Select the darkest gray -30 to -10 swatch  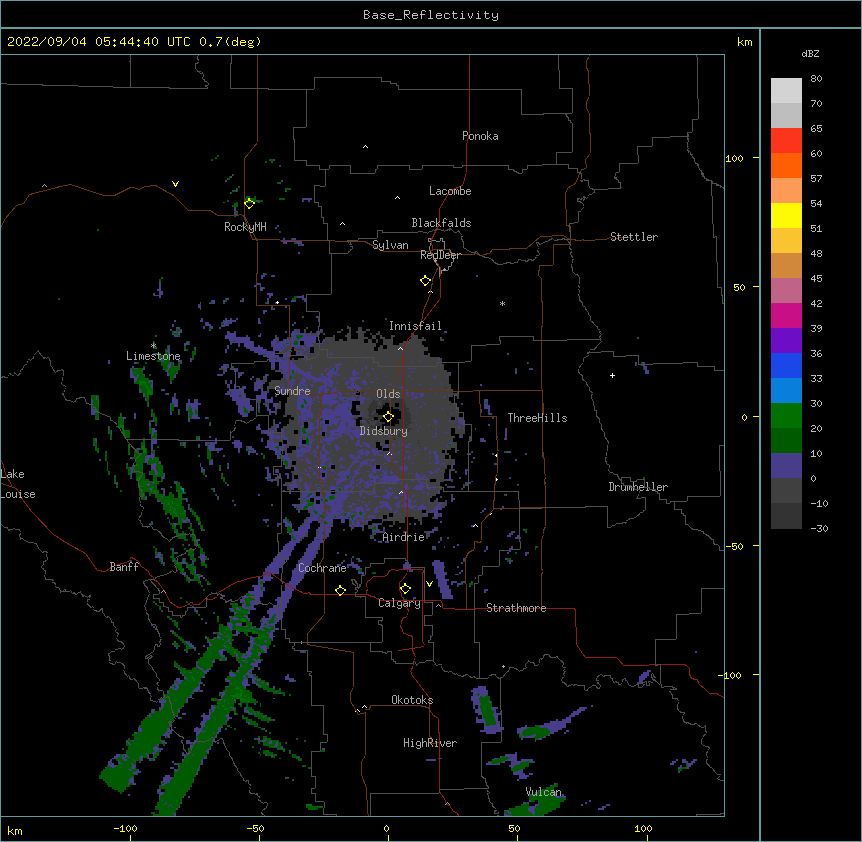(786, 516)
